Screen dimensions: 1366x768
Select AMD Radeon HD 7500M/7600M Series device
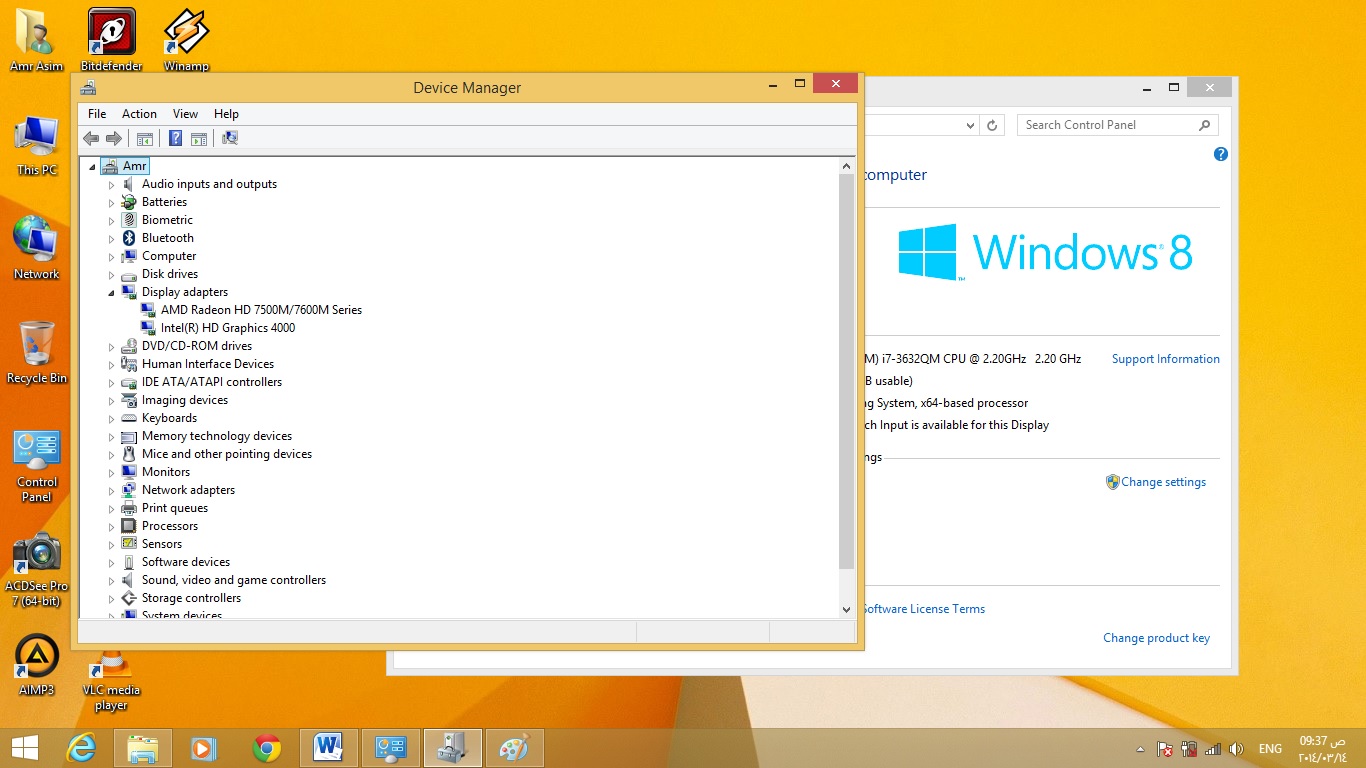pyautogui.click(x=261, y=310)
